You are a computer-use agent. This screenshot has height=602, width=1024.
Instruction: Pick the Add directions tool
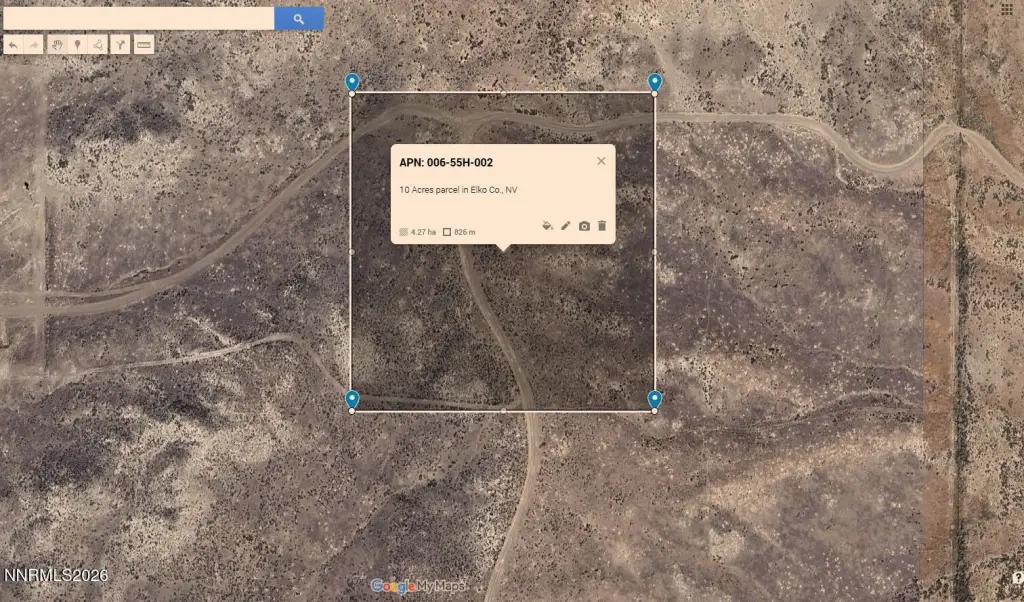point(120,45)
